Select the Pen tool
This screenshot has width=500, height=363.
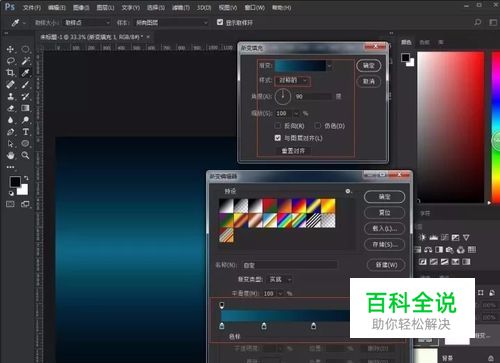[x=10, y=132]
